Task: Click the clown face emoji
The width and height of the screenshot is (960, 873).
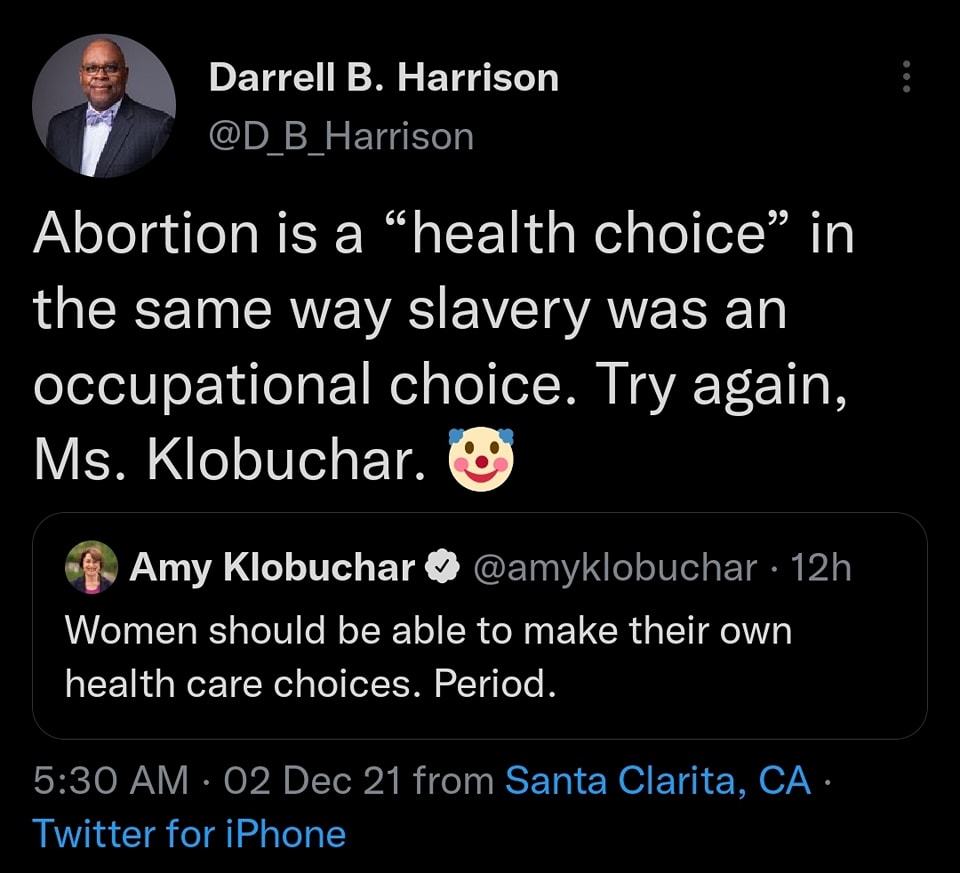Action: pos(481,459)
